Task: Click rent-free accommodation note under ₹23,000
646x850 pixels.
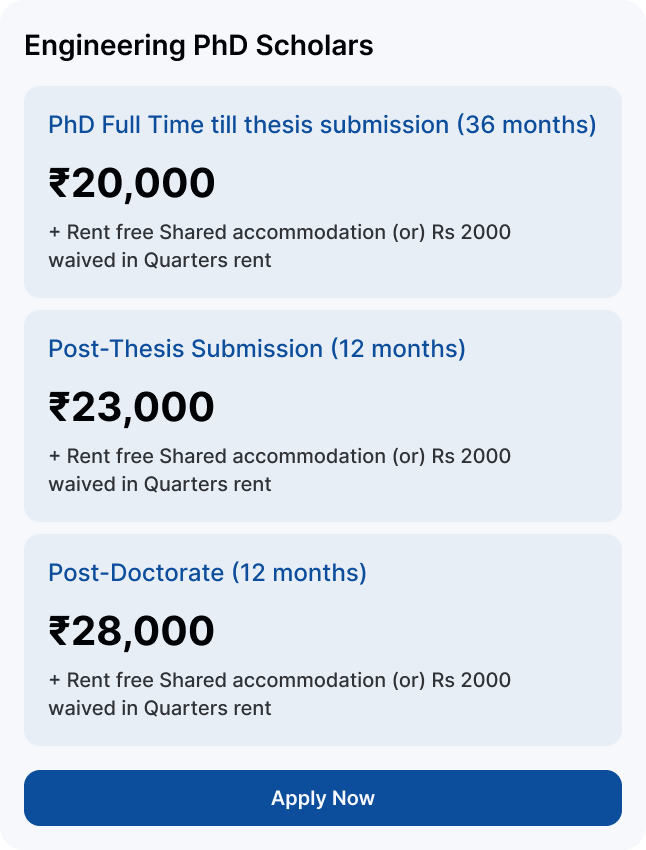Action: click(280, 470)
